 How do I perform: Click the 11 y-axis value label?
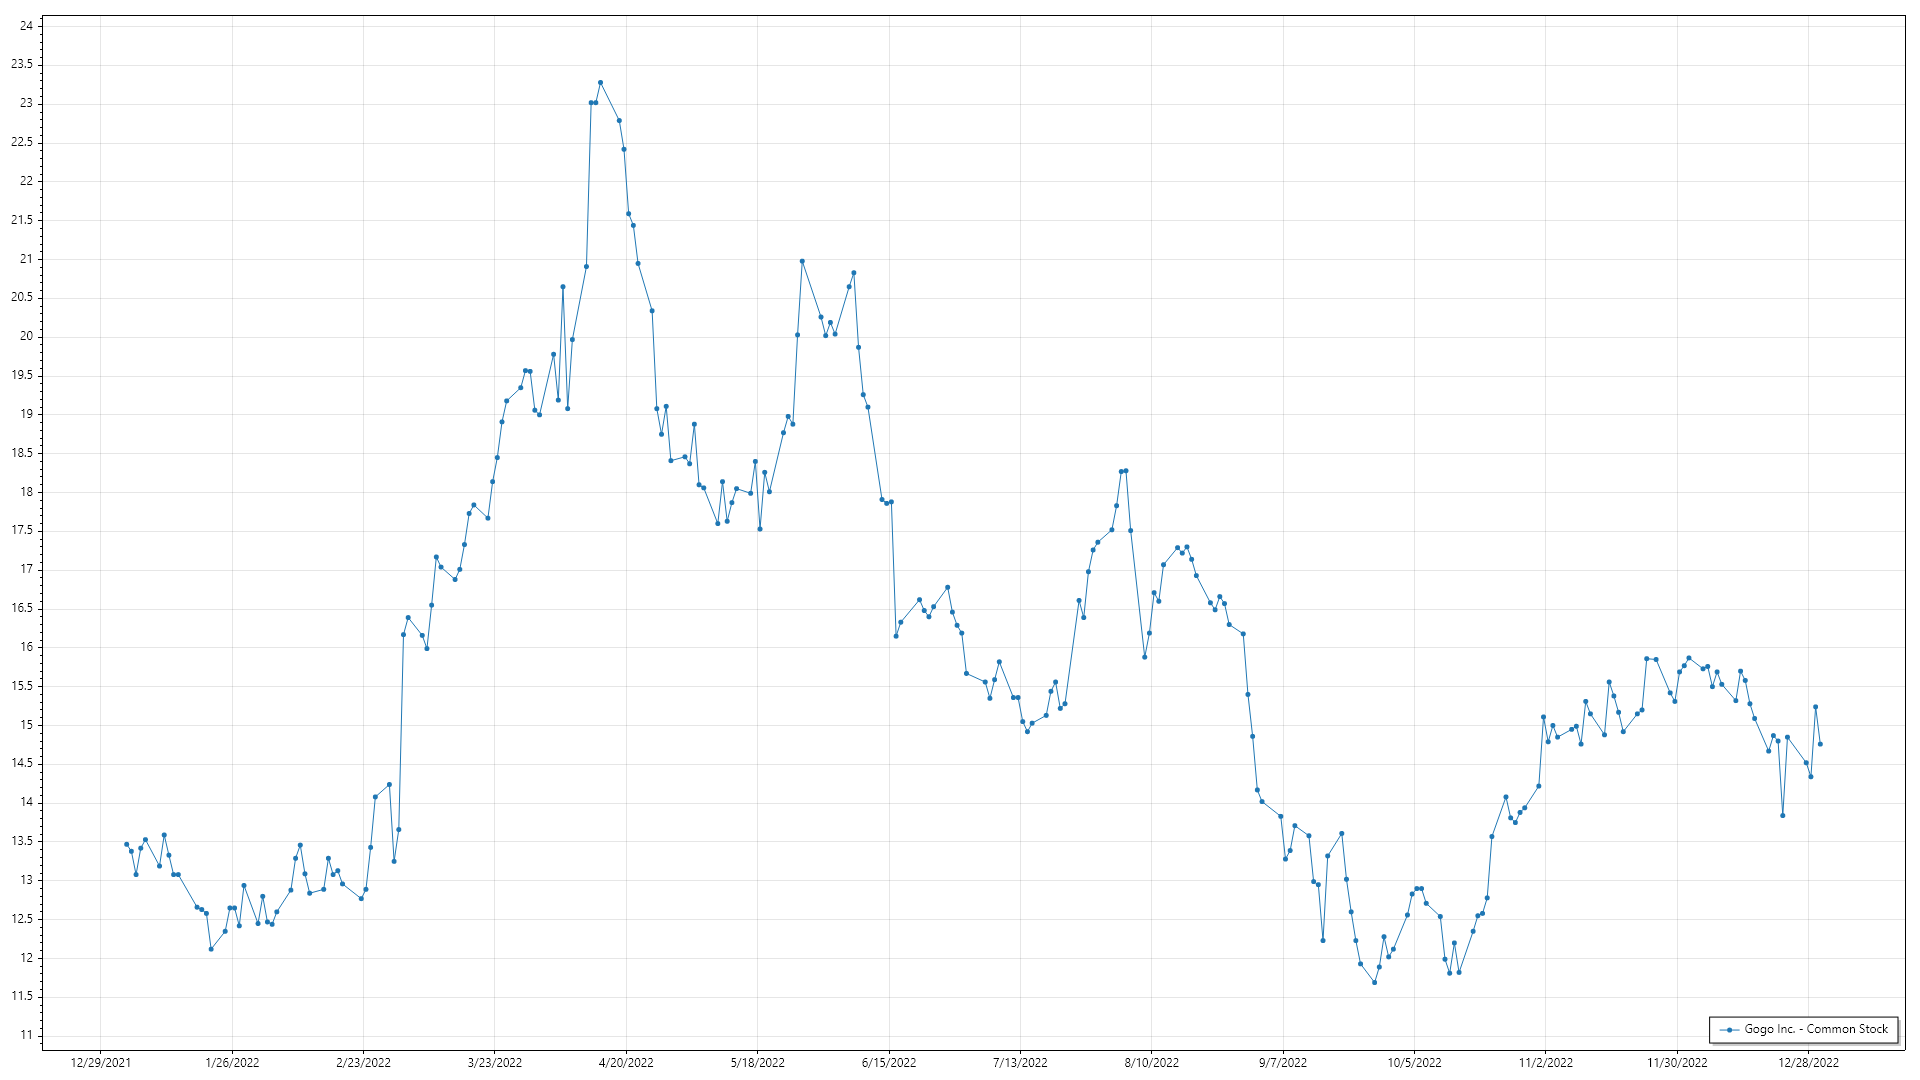click(x=26, y=1035)
